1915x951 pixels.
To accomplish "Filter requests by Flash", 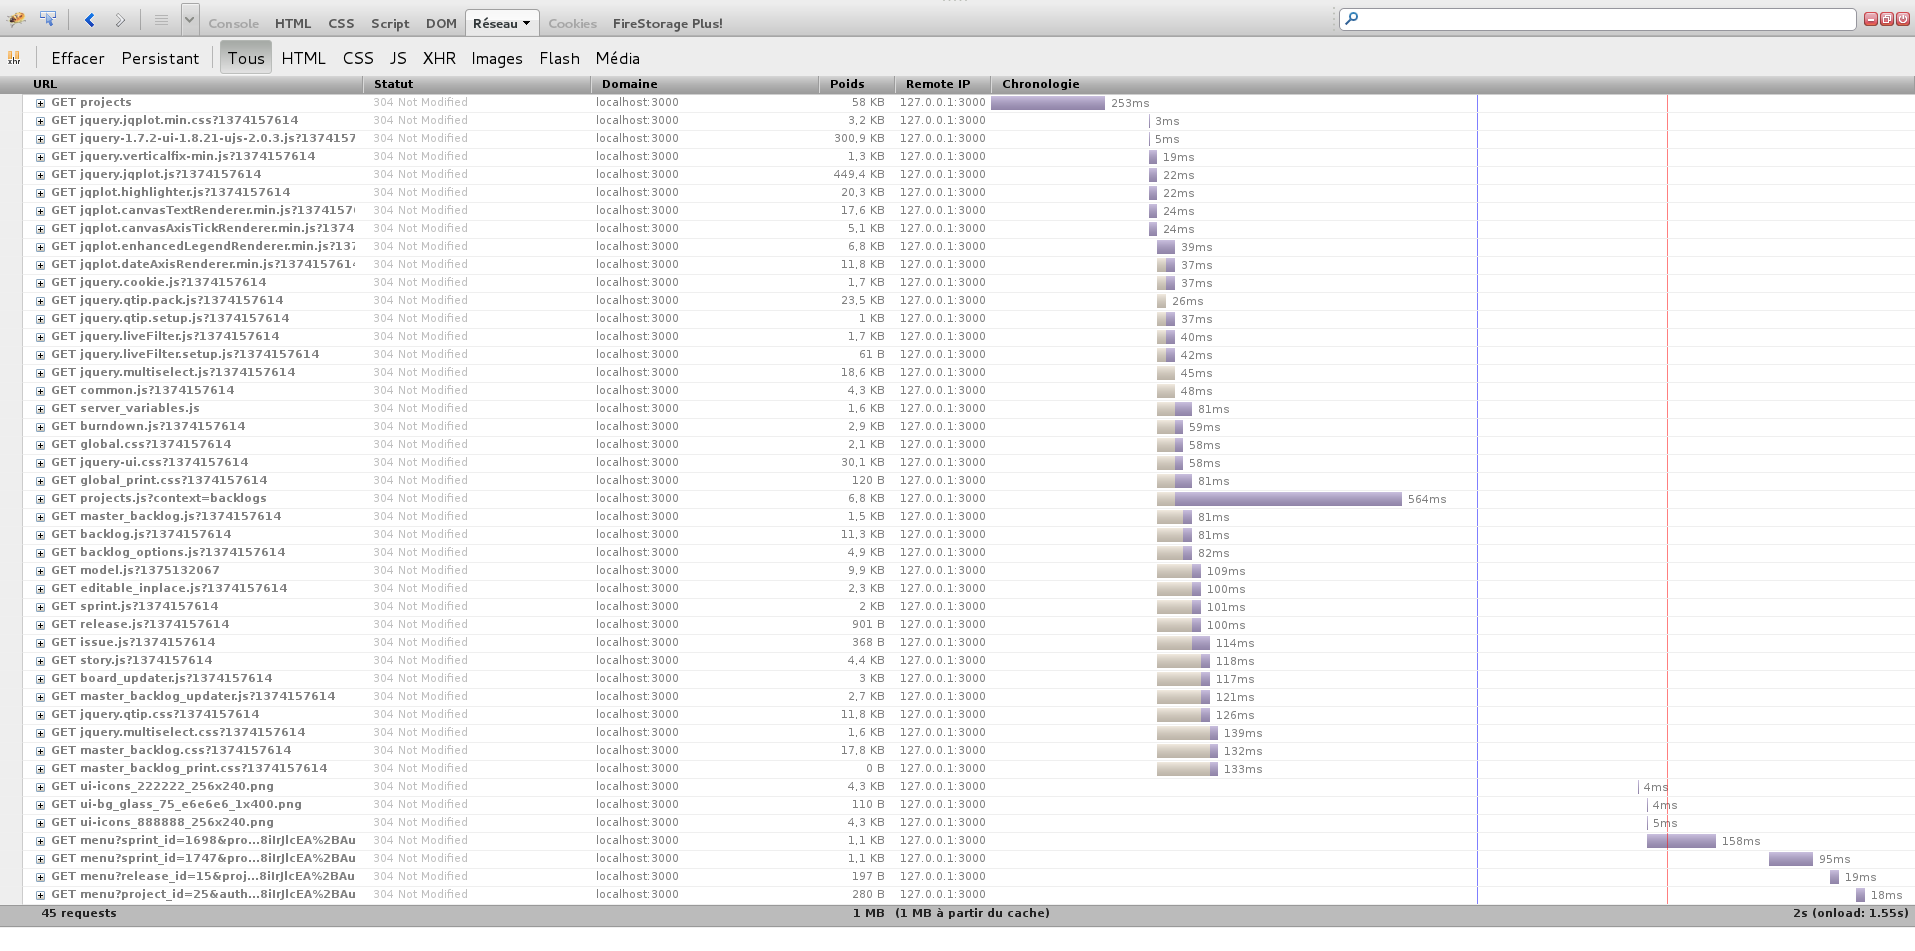I will 559,58.
